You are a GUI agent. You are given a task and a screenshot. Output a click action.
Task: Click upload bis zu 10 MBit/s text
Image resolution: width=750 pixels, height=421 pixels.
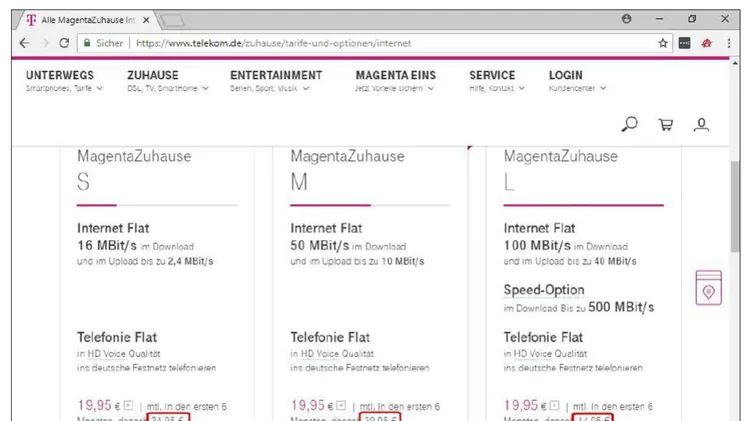[x=357, y=261]
